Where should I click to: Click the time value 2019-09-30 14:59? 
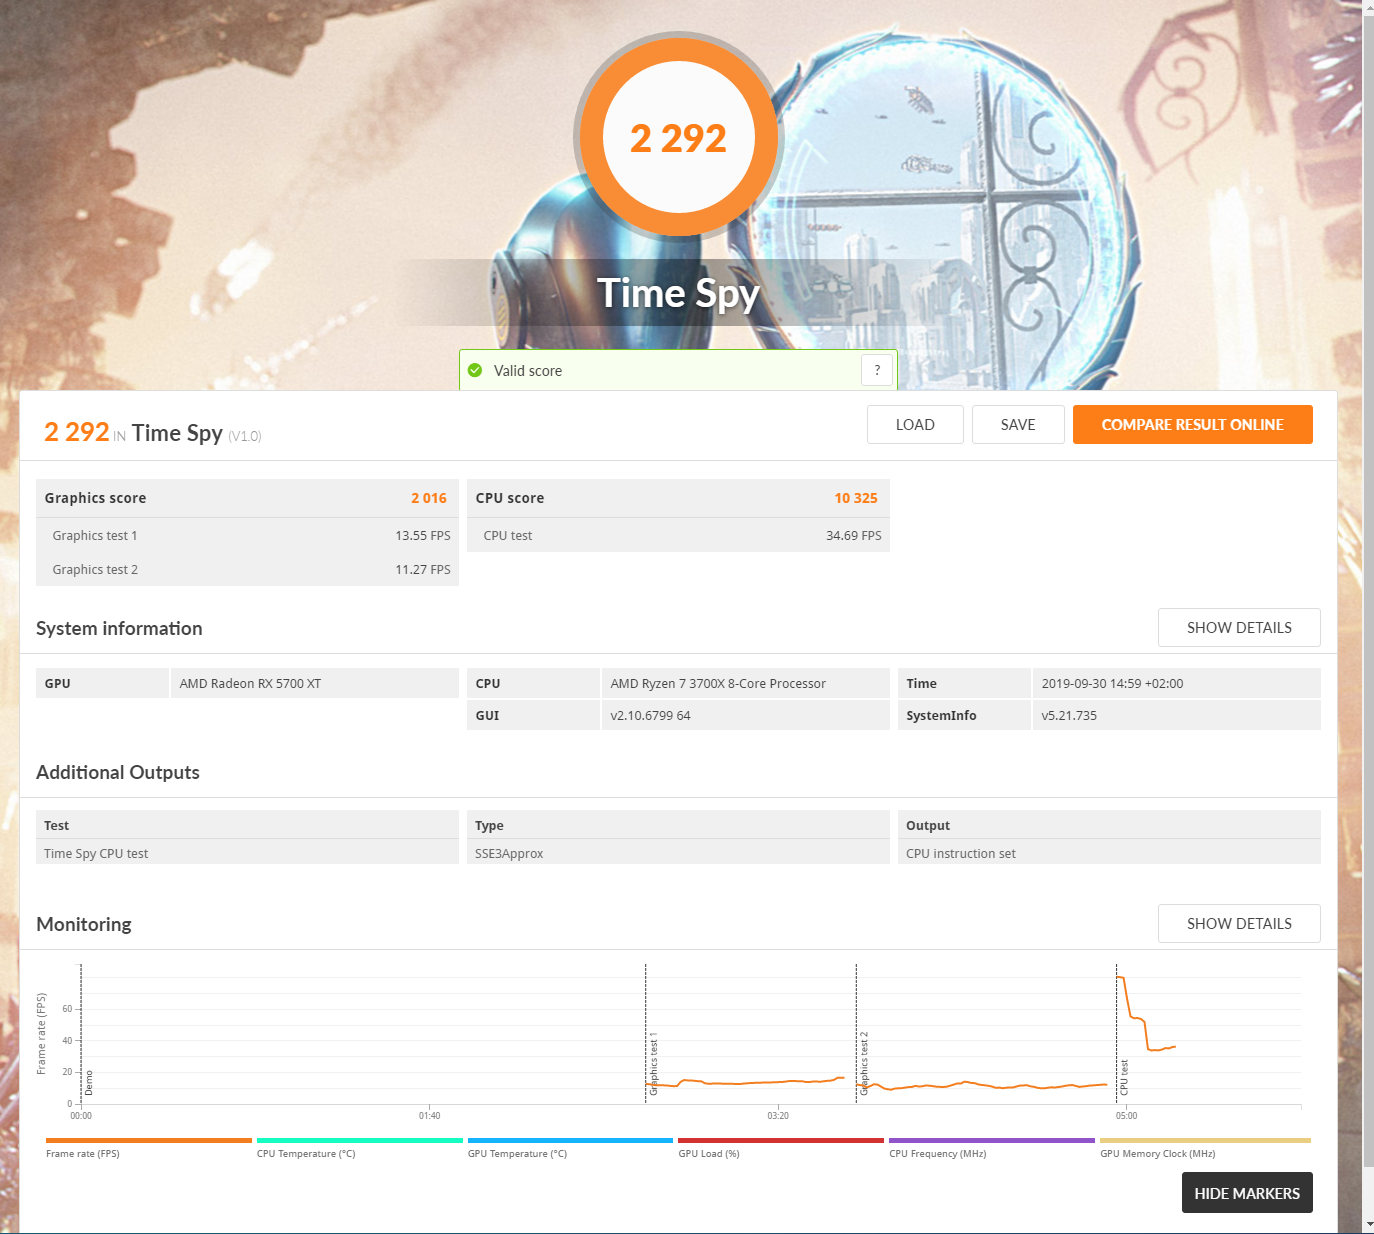tap(1112, 683)
